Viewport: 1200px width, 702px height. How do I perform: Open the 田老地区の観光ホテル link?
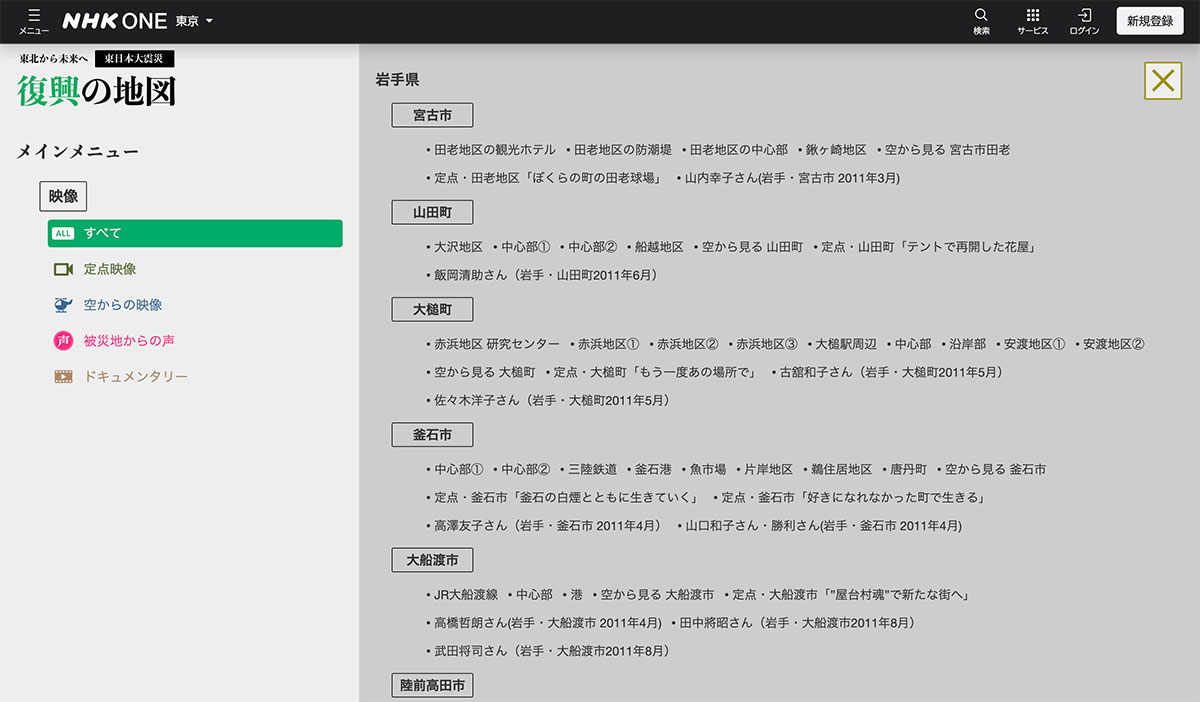494,150
